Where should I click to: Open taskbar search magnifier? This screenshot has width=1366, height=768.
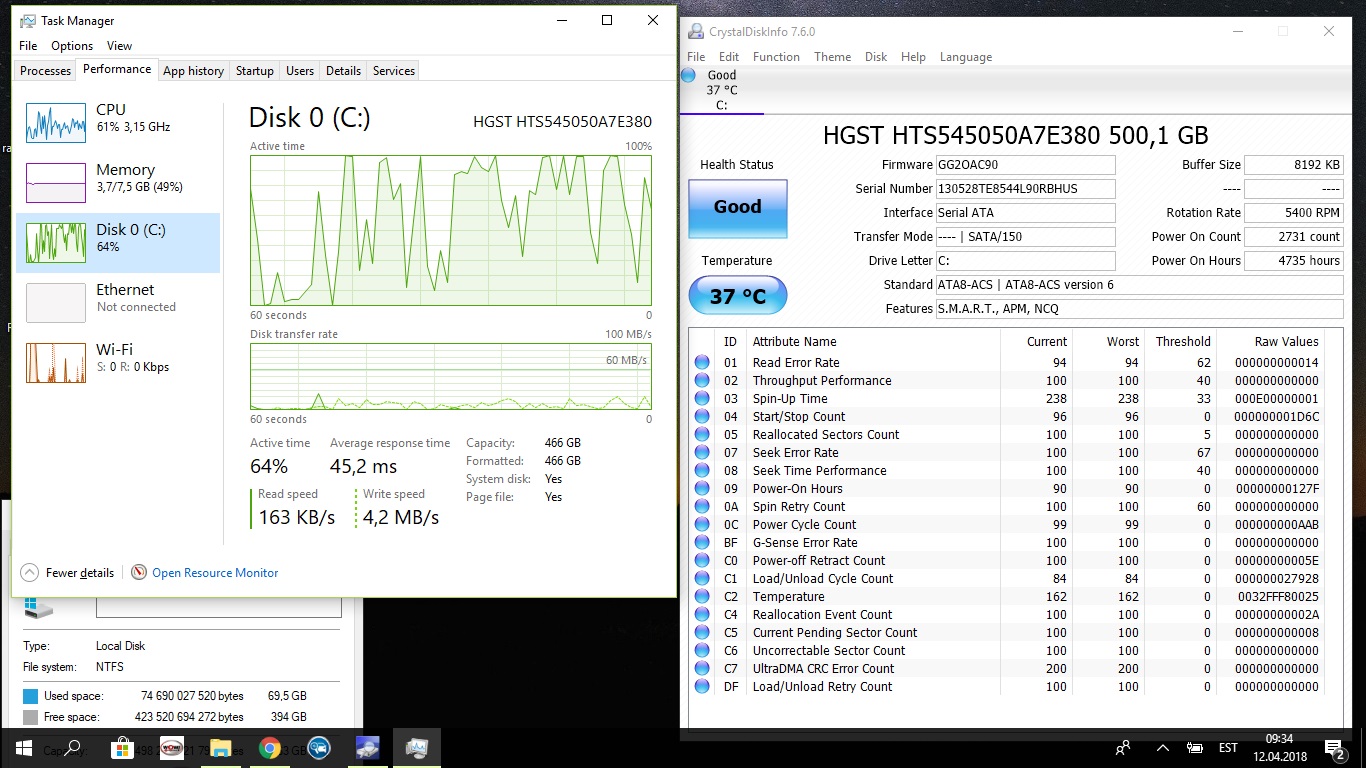point(72,748)
